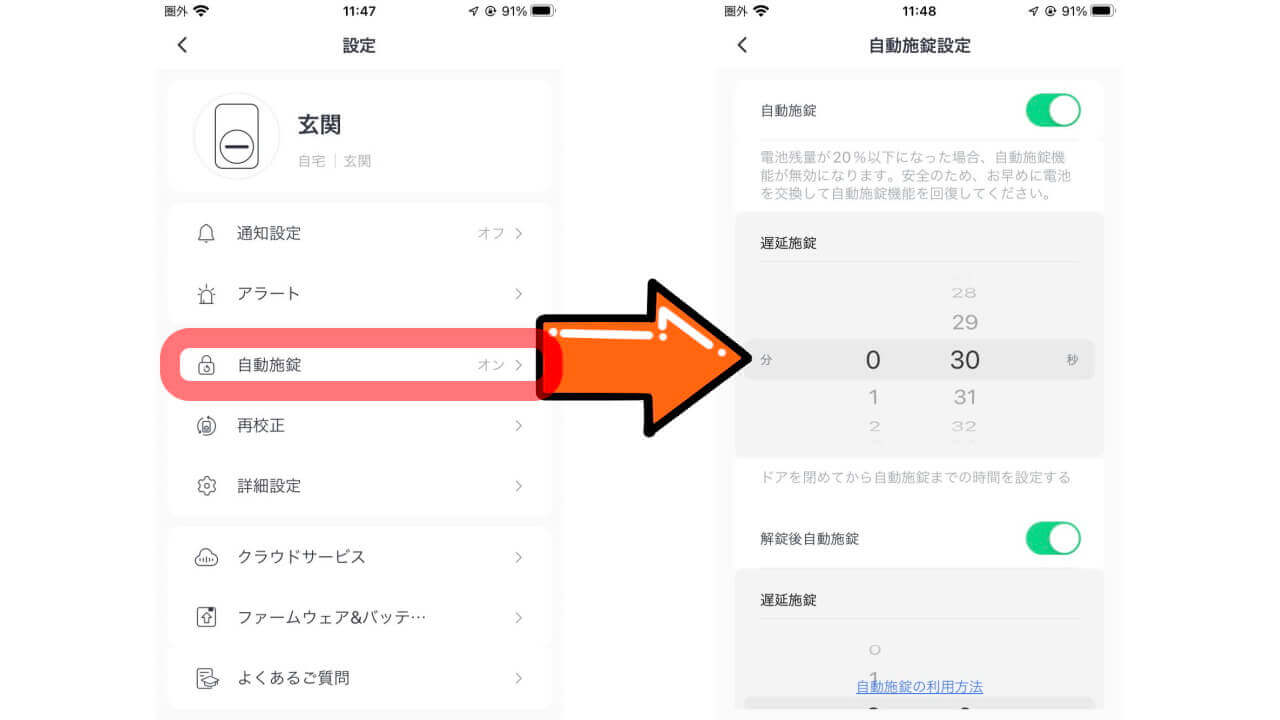
Task: Open the ファームウェア&バッテ… menu item
Action: (x=360, y=617)
